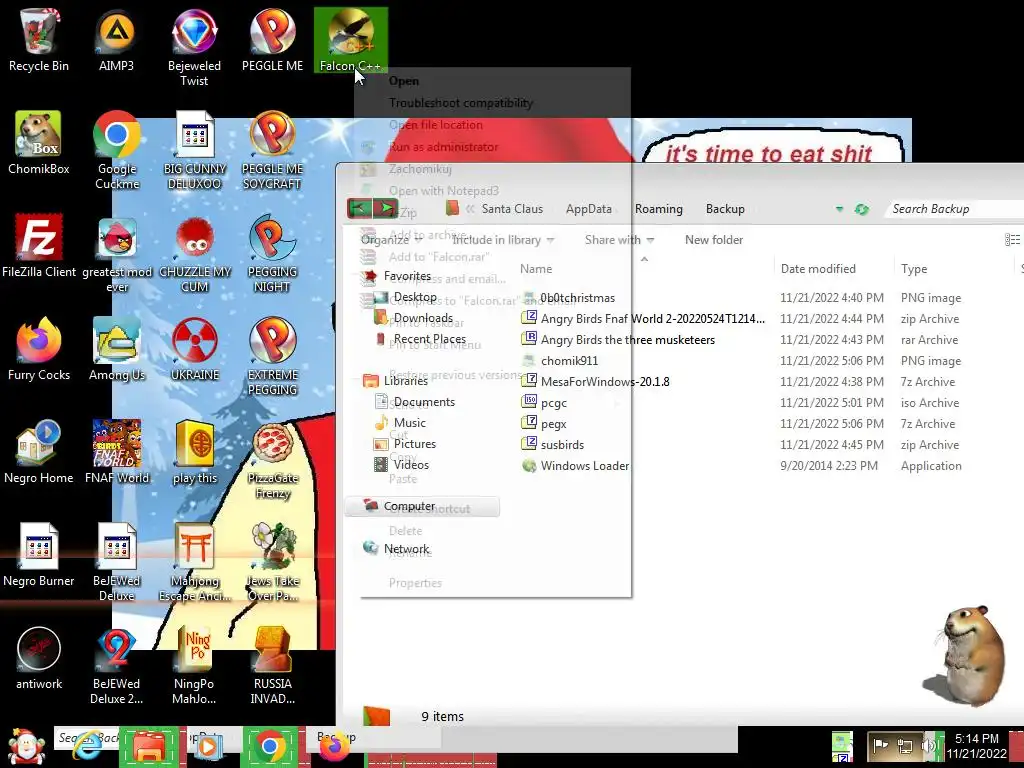Image resolution: width=1024 pixels, height=768 pixels.
Task: Click the Explorer back navigation arrow
Action: click(x=359, y=208)
